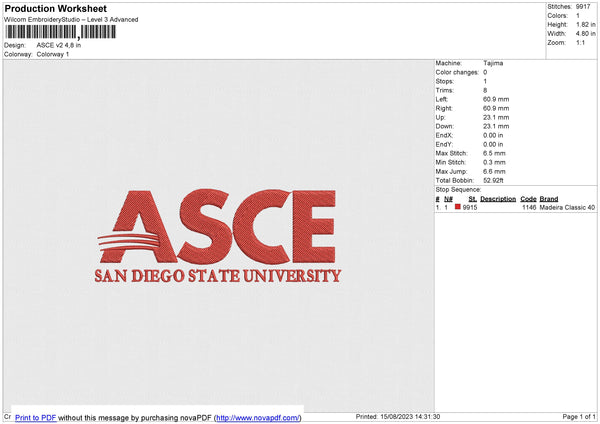Select the Min Stitch value 0.3 mm

[x=494, y=163]
